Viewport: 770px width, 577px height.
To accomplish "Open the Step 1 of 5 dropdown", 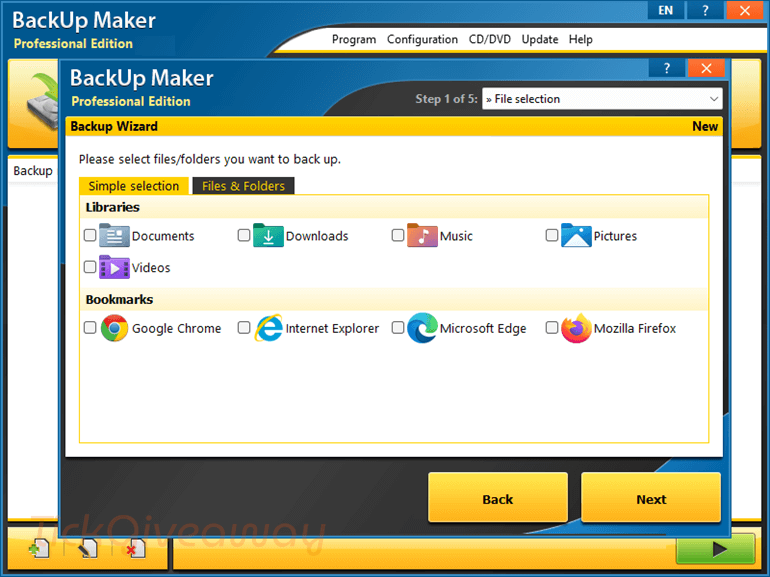I will point(602,99).
